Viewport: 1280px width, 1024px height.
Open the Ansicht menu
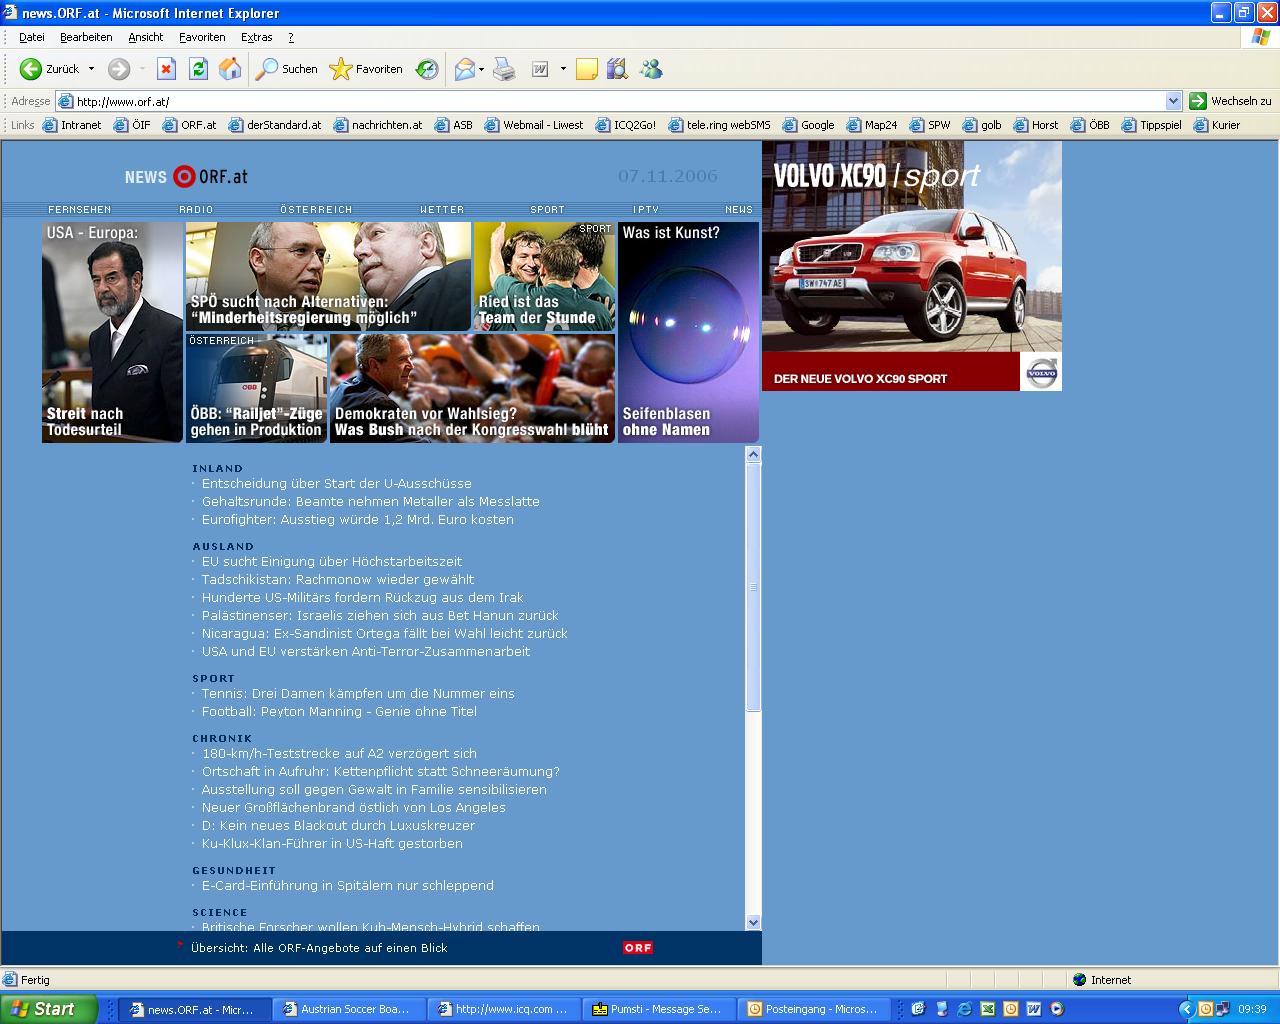145,37
